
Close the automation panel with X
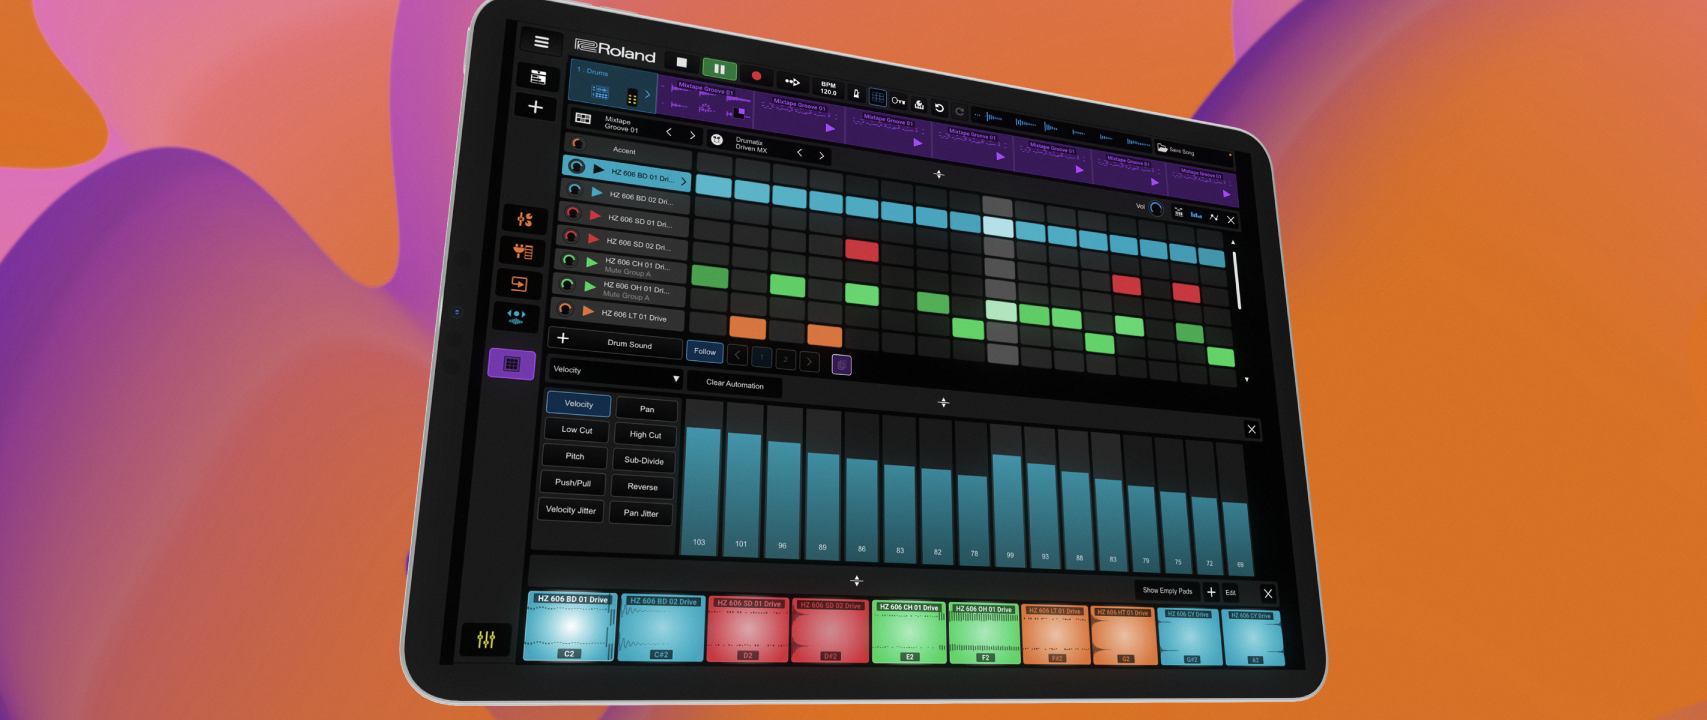1251,429
